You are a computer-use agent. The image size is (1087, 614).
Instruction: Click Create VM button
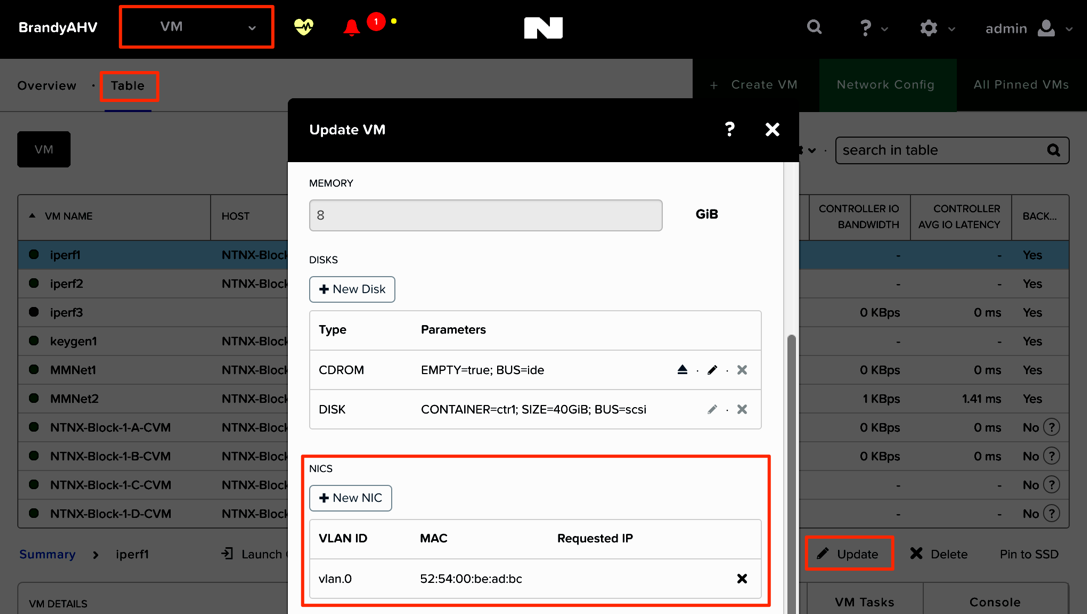pyautogui.click(x=754, y=85)
